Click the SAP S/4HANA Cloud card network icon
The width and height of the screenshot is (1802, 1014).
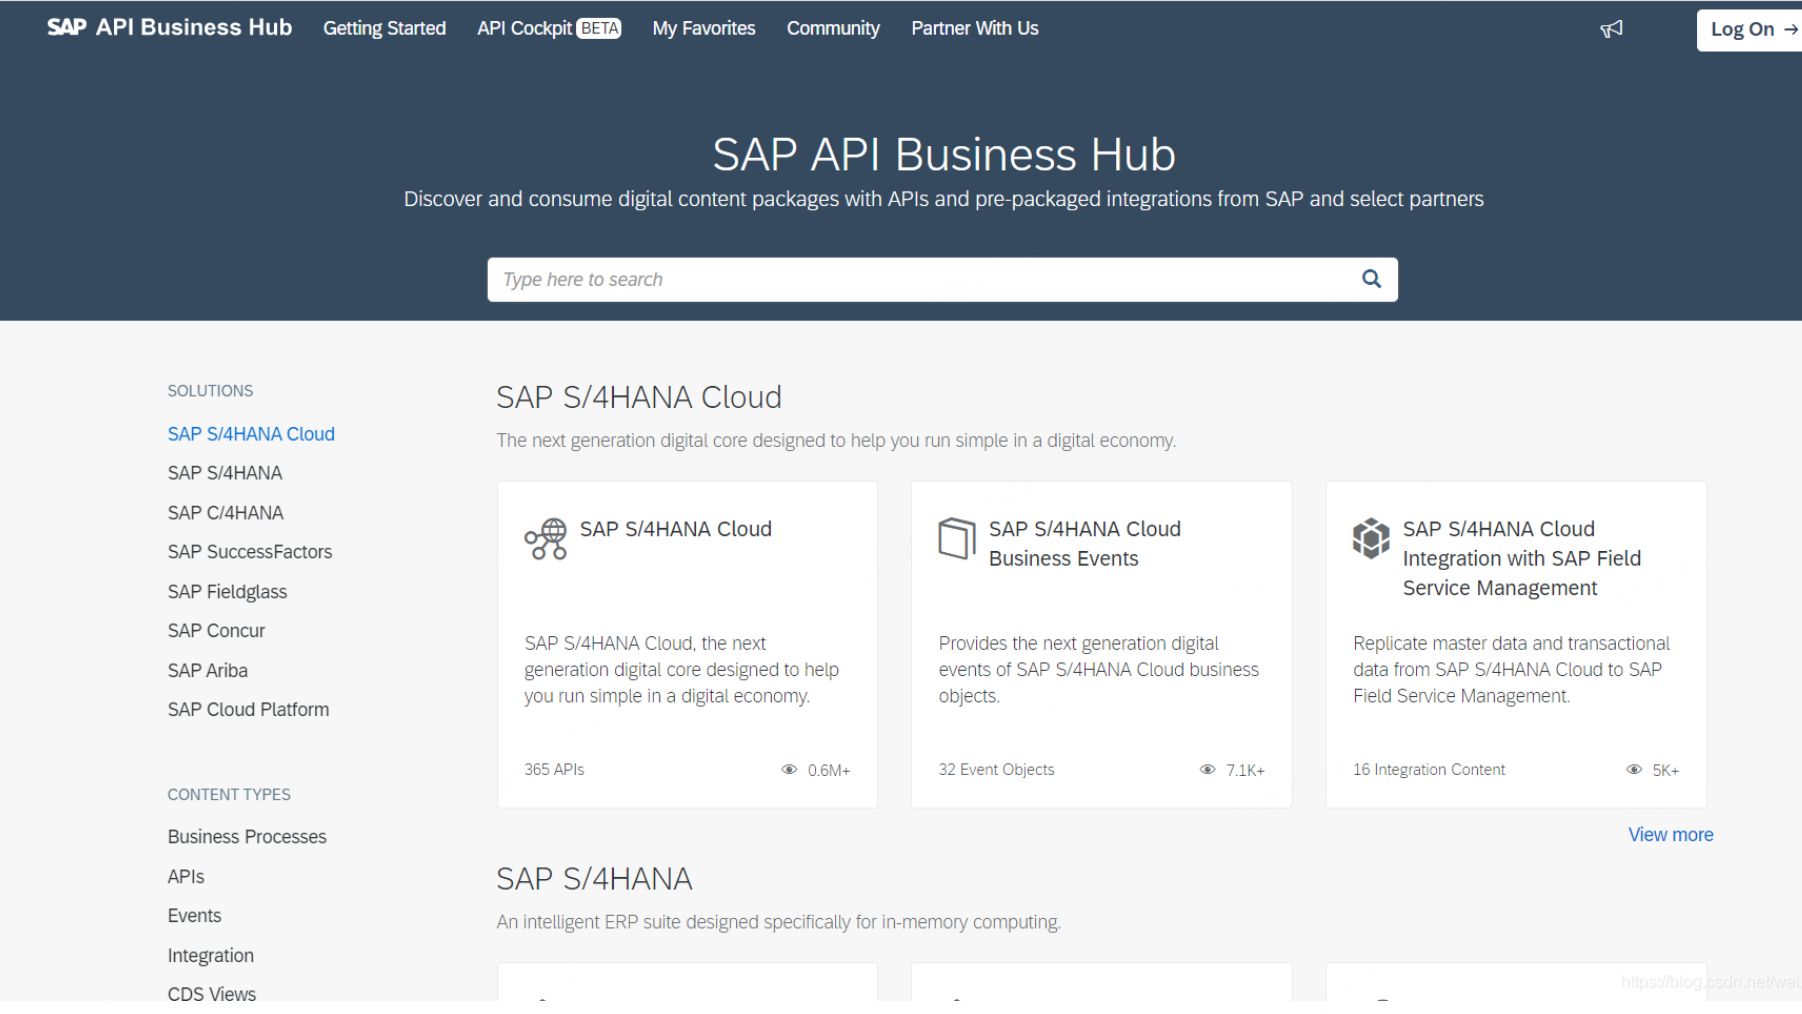tap(546, 539)
